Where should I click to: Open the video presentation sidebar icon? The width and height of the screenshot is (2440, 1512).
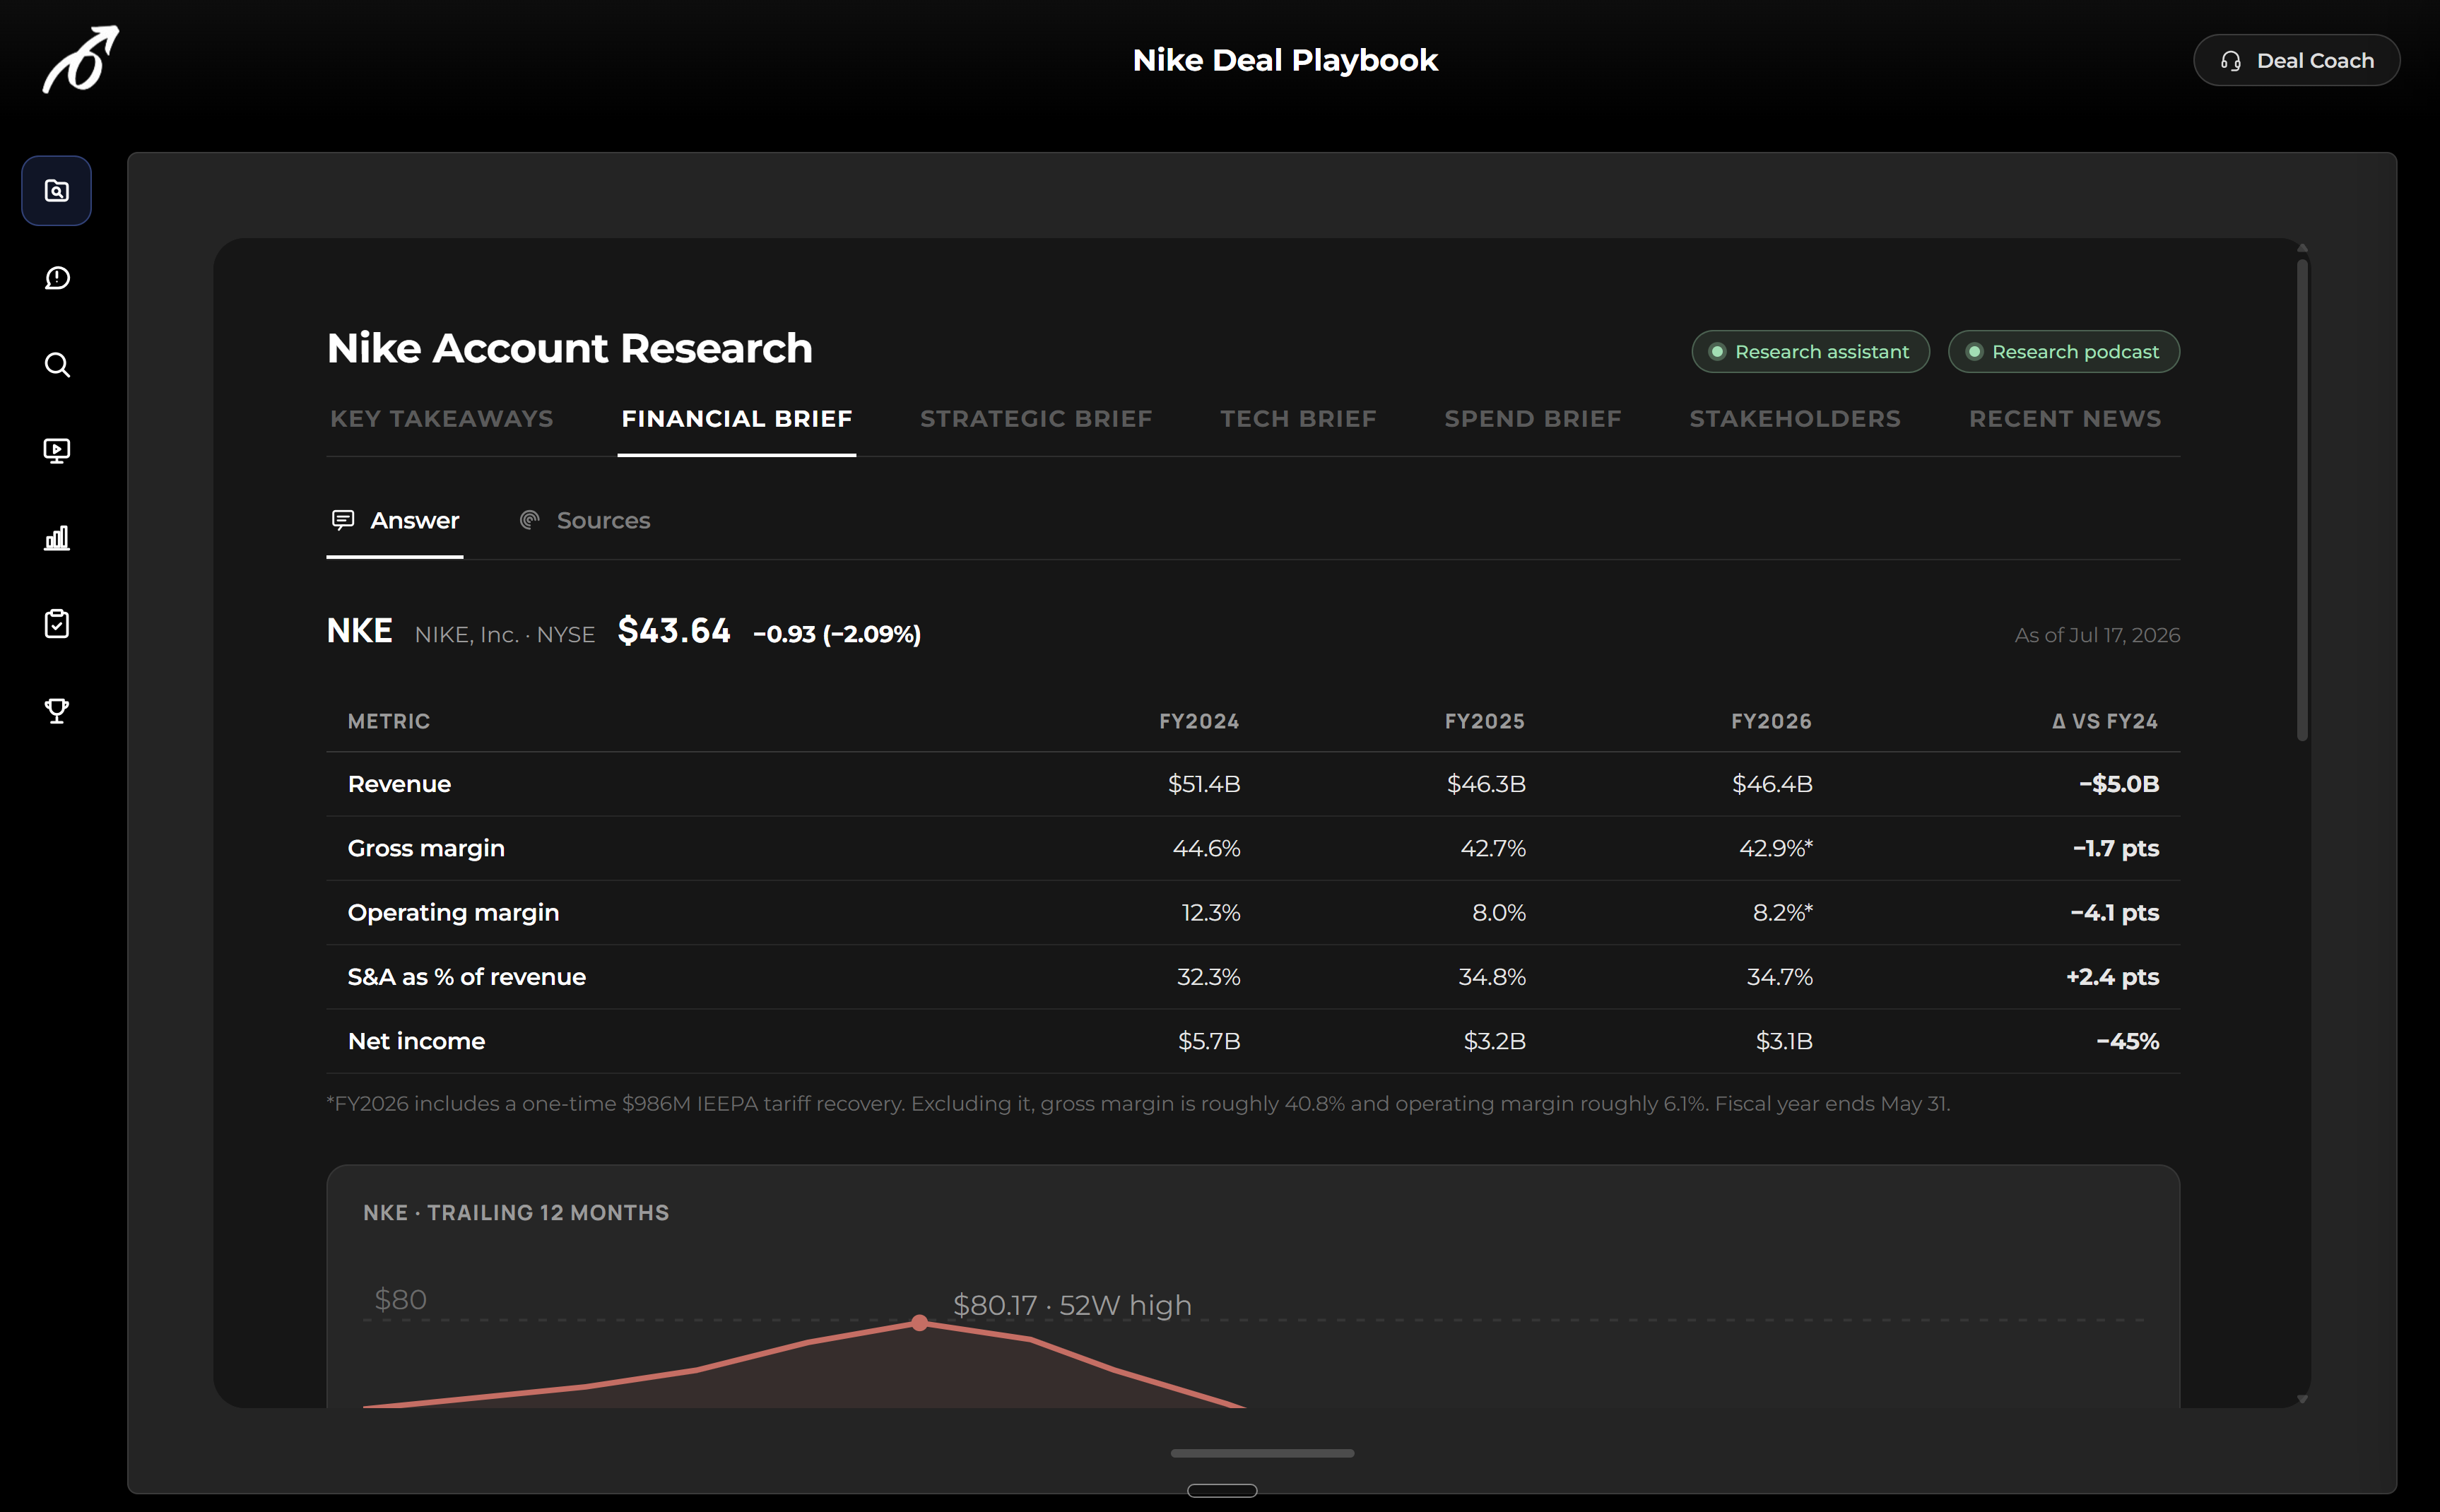click(x=57, y=451)
